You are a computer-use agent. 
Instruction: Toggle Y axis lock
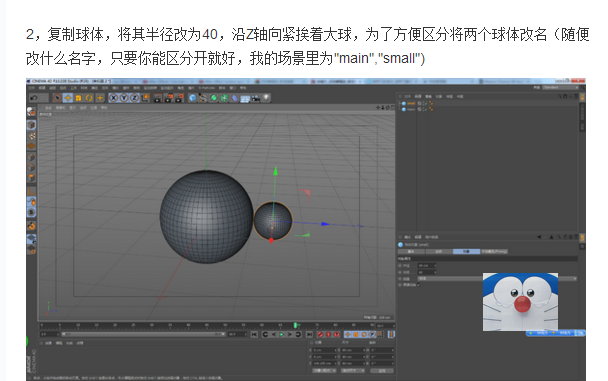124,98
